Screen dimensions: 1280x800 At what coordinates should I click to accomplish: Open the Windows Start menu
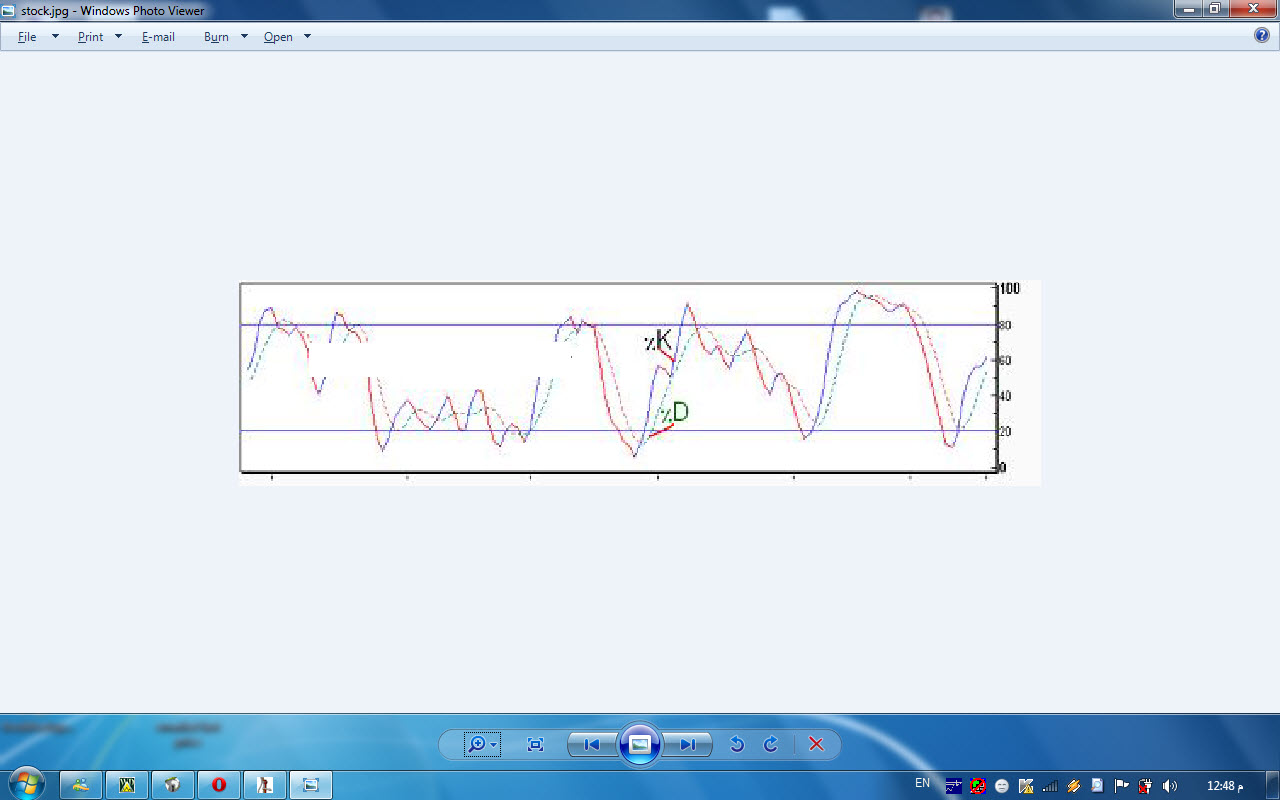[26, 785]
